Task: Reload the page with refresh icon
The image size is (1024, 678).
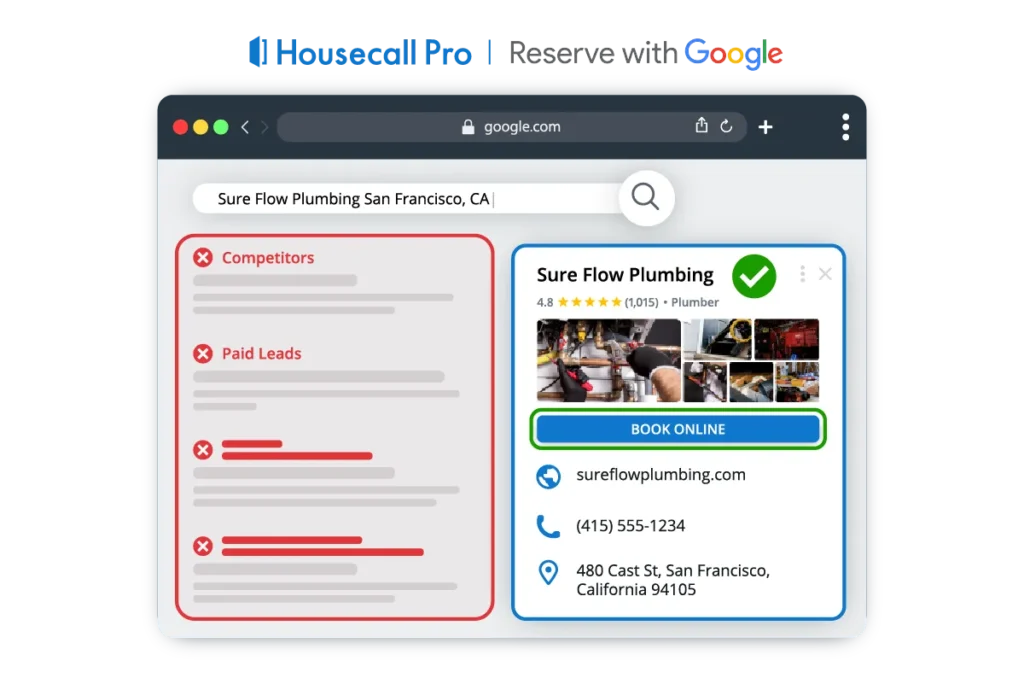Action: pyautogui.click(x=726, y=127)
